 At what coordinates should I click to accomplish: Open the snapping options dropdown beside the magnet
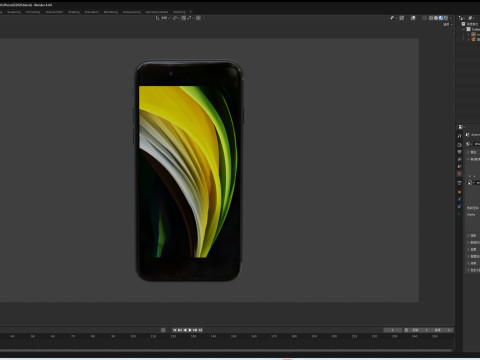coord(190,18)
